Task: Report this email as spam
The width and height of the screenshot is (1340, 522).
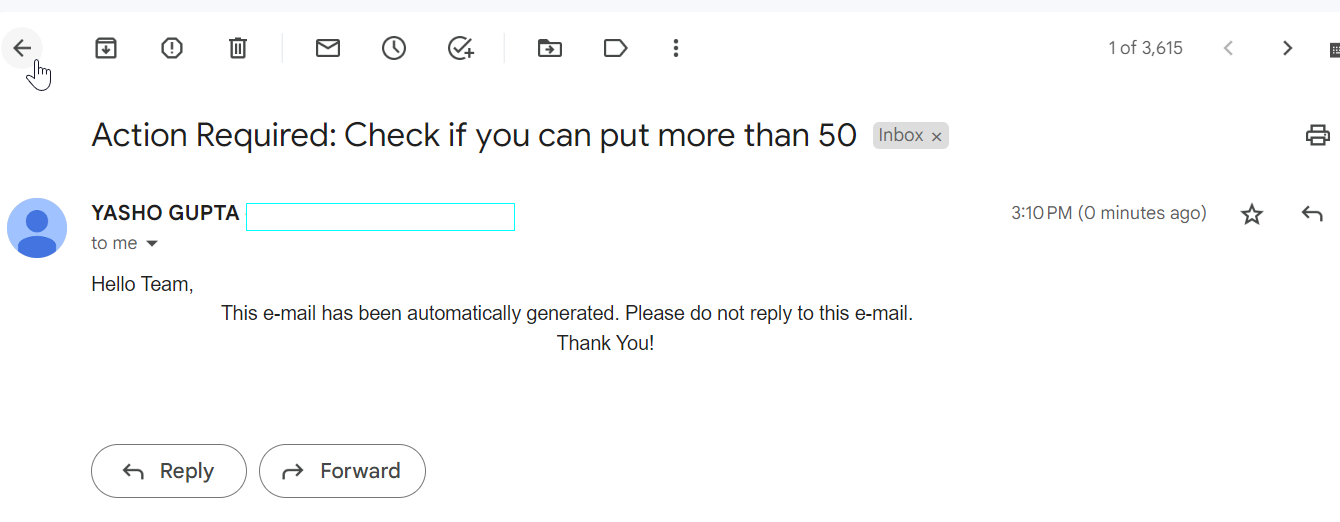Action: tap(172, 48)
